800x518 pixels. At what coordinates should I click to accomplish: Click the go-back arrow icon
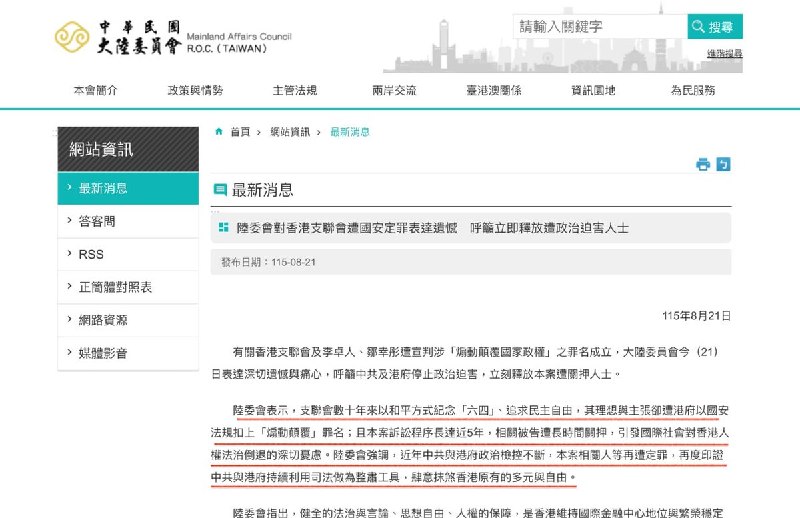click(723, 164)
